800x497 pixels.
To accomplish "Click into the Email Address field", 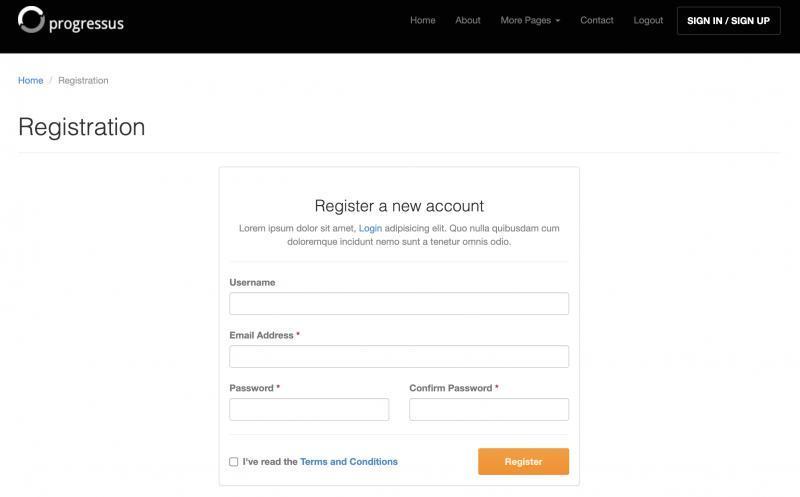I will [x=399, y=357].
